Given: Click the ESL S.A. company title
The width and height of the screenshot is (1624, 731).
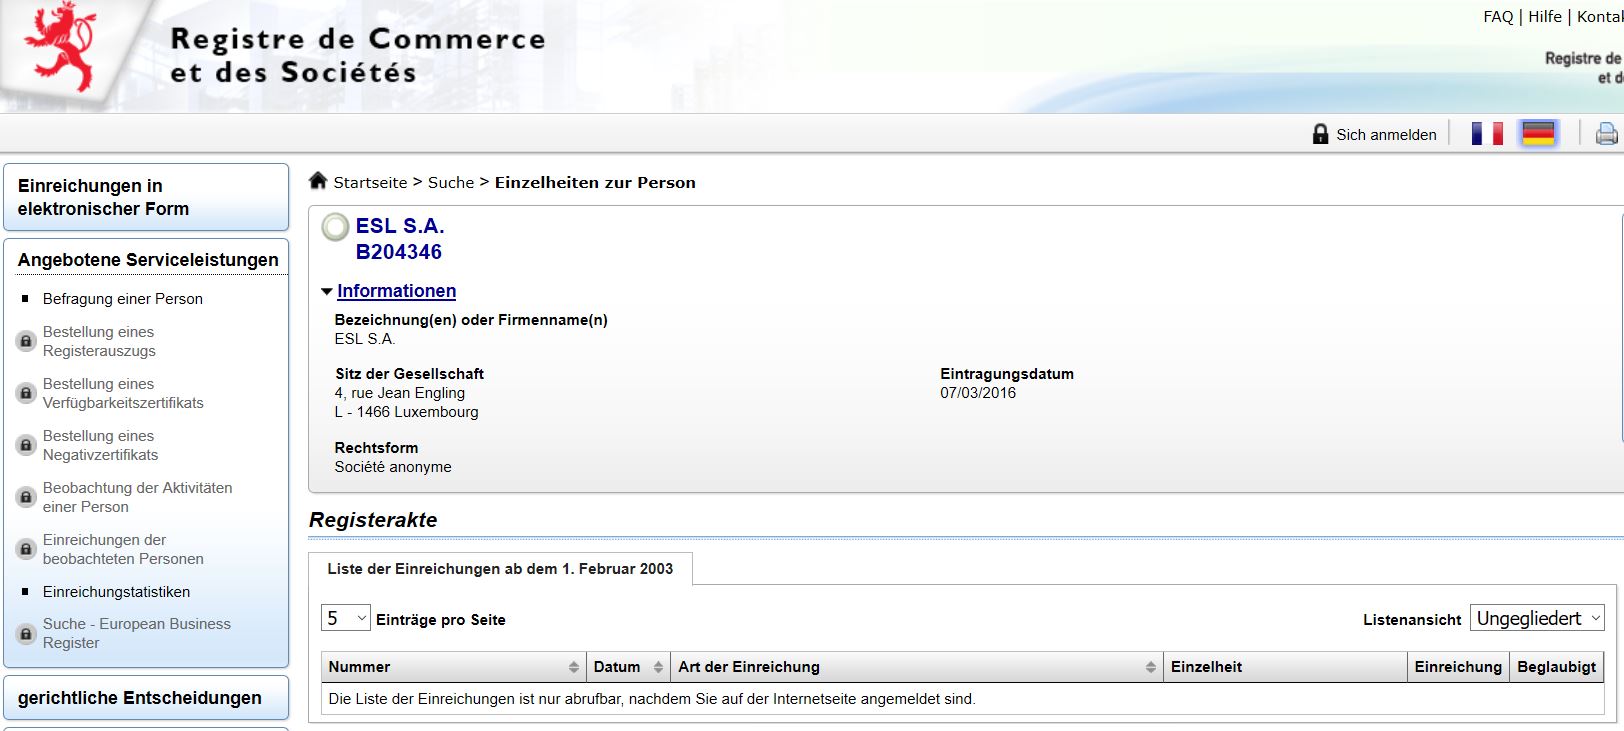Looking at the screenshot, I should 400,226.
